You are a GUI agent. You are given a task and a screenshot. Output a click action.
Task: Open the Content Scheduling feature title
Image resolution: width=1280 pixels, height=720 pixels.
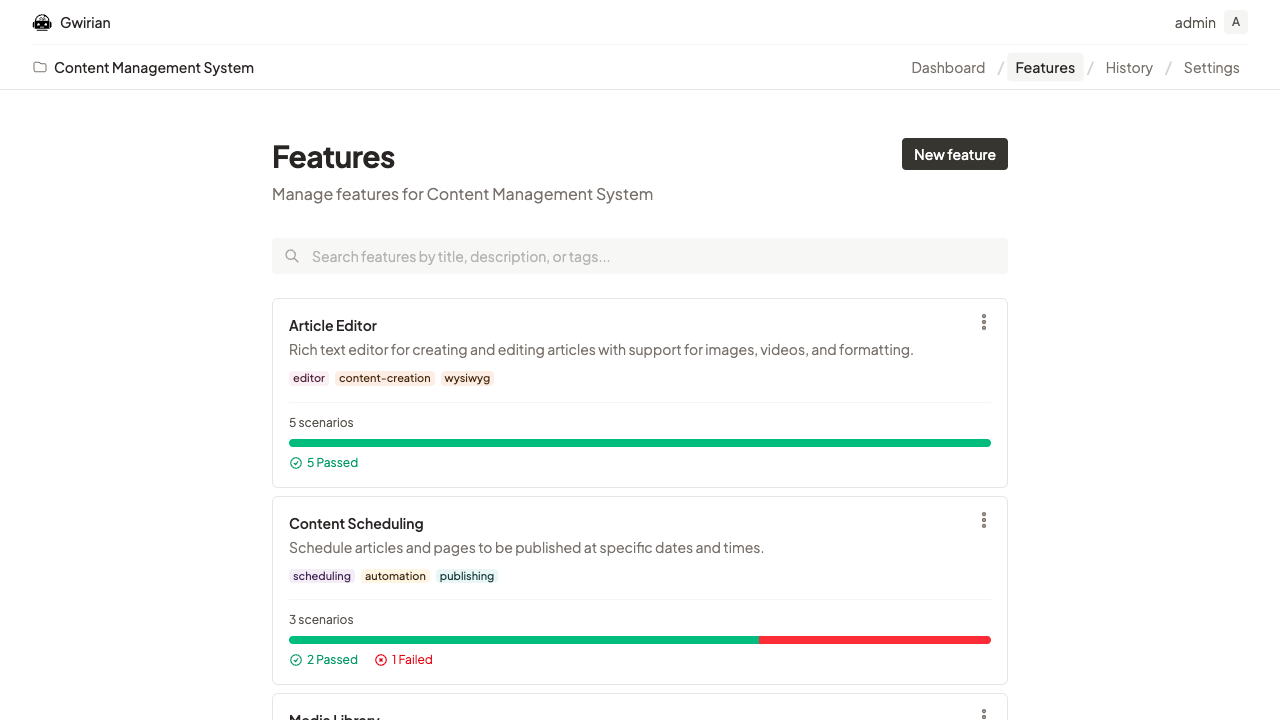(x=356, y=524)
